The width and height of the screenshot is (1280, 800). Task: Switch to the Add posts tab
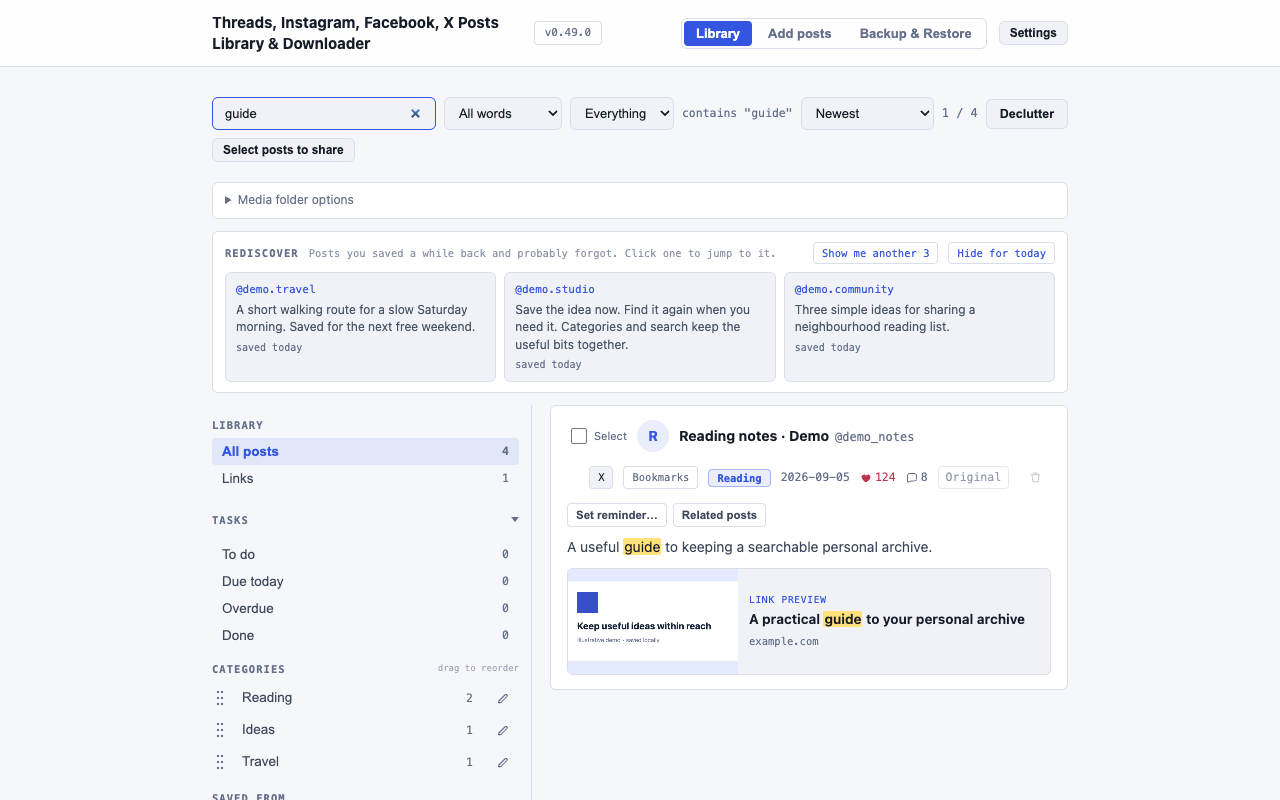(x=799, y=33)
